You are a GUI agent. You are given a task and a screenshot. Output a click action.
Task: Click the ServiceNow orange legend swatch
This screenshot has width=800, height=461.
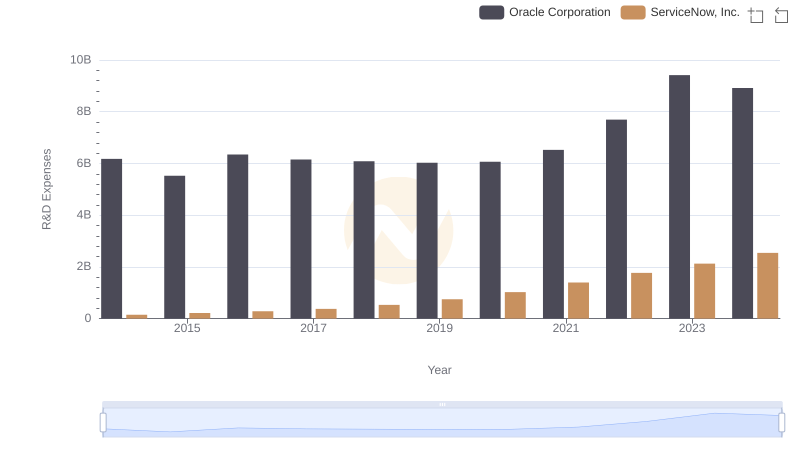(633, 12)
